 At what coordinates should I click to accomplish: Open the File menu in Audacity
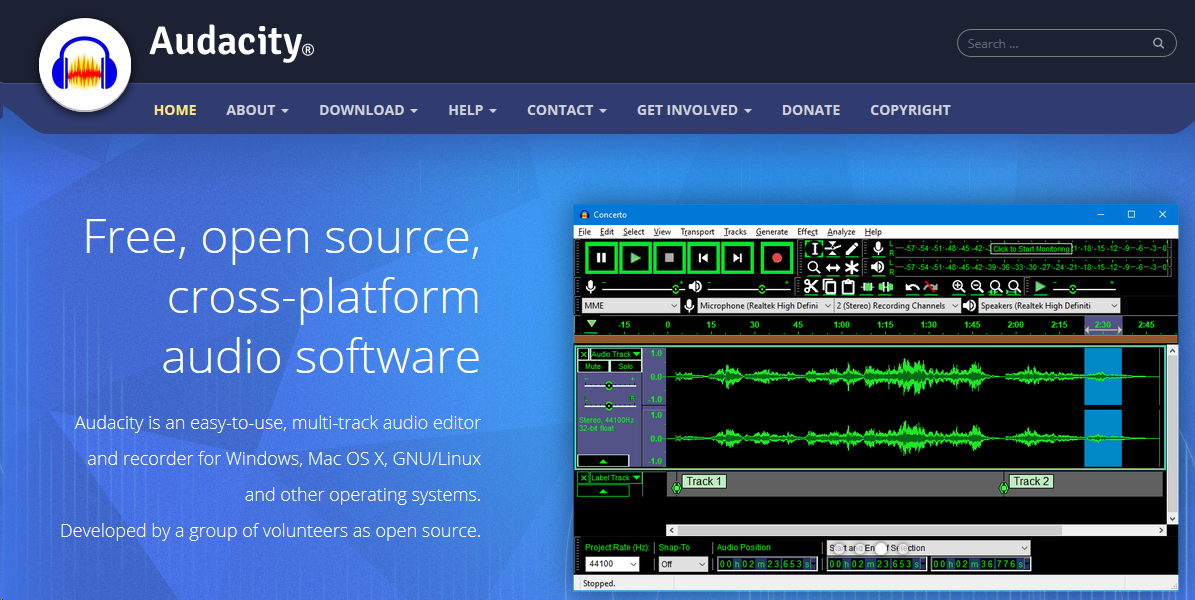[x=585, y=232]
